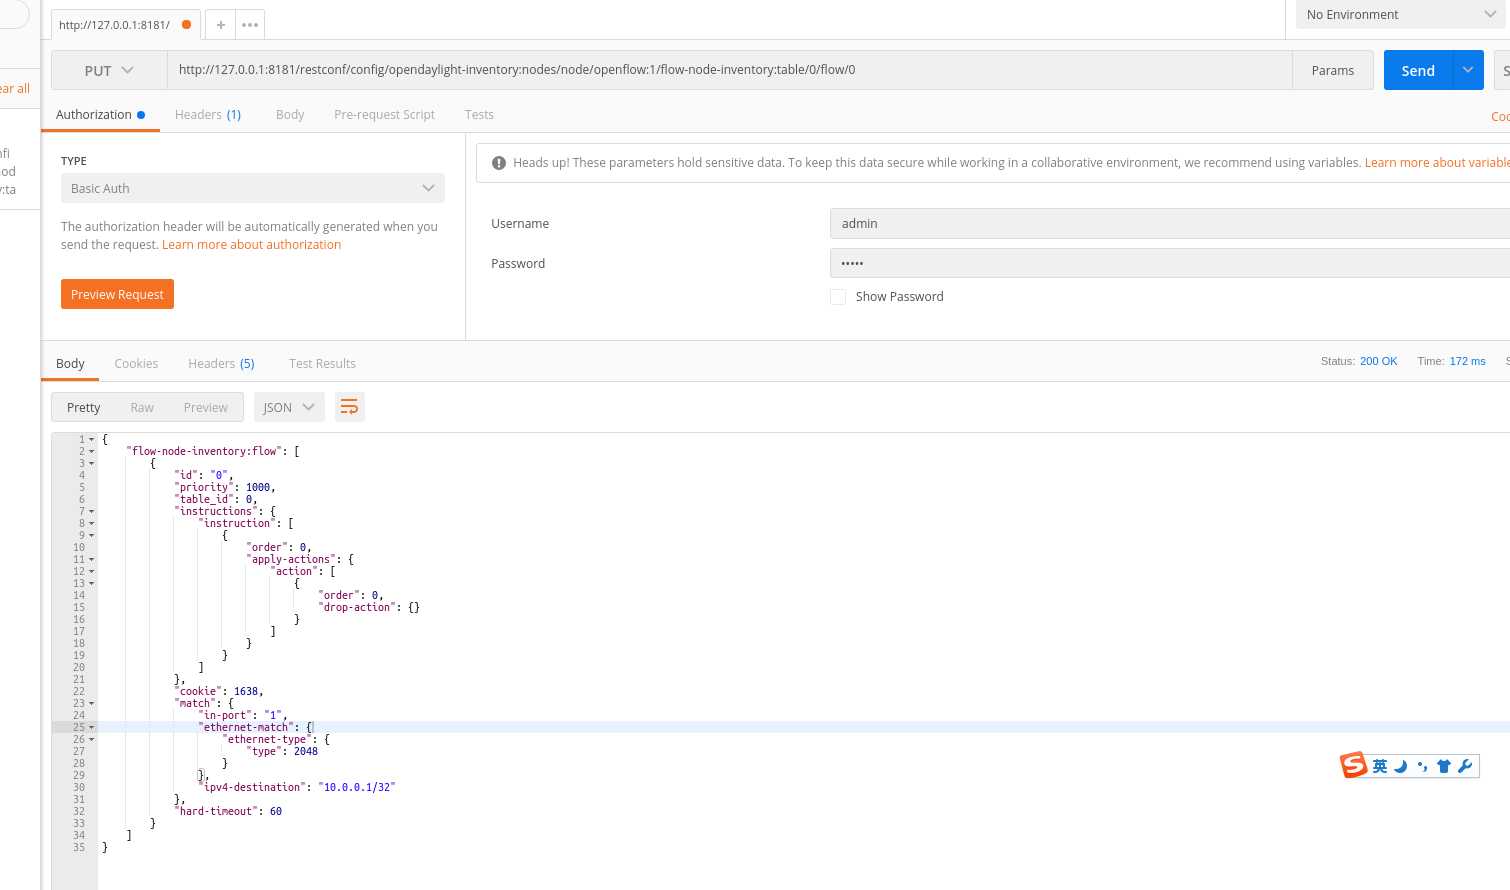1510x890 pixels.
Task: Open a new request tab with plus icon
Action: [221, 25]
